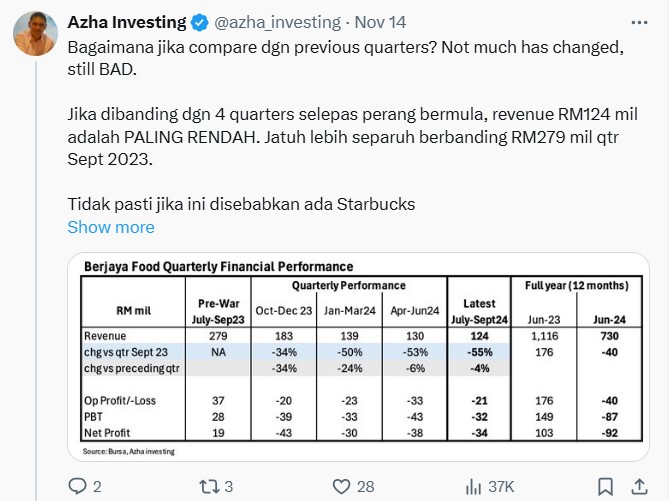Click the table title Berjaya Food Quarterly
Viewport: 670px width, 501px height.
[218, 266]
